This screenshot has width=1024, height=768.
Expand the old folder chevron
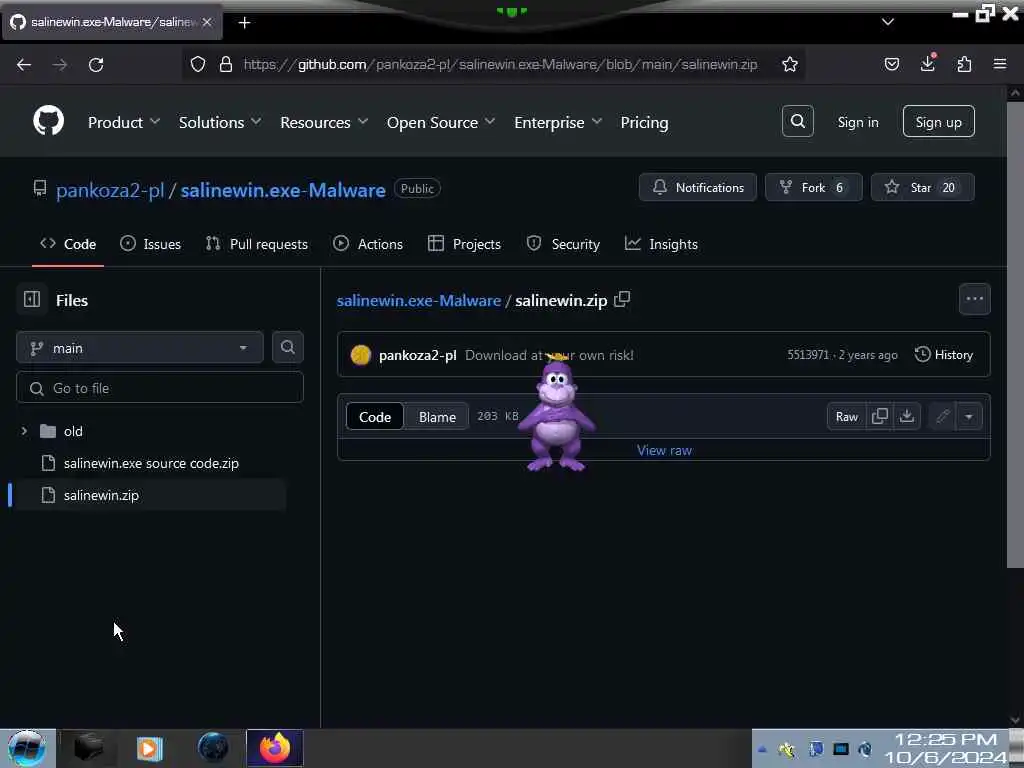[24, 431]
